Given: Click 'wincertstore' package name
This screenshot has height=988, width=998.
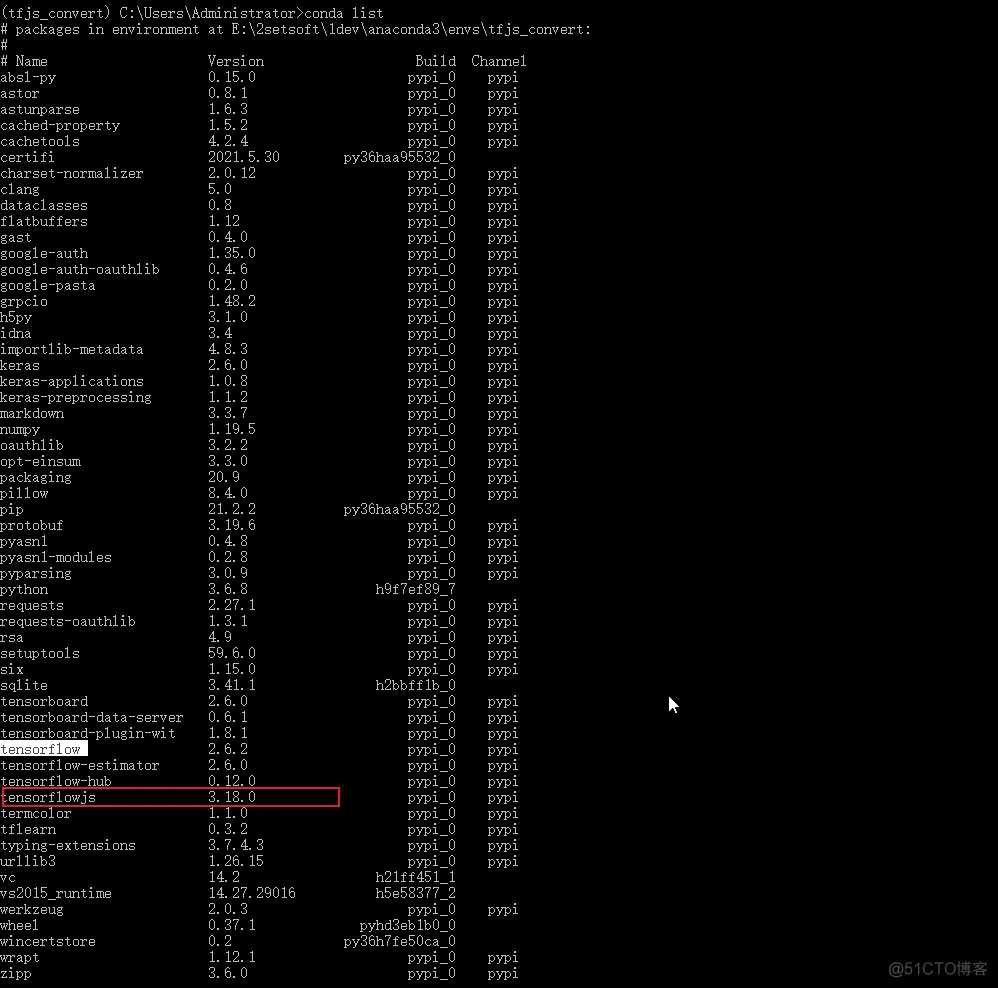Looking at the screenshot, I should (x=48, y=942).
